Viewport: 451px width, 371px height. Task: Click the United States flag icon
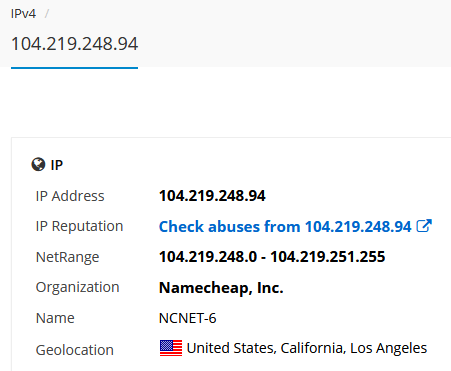[171, 348]
